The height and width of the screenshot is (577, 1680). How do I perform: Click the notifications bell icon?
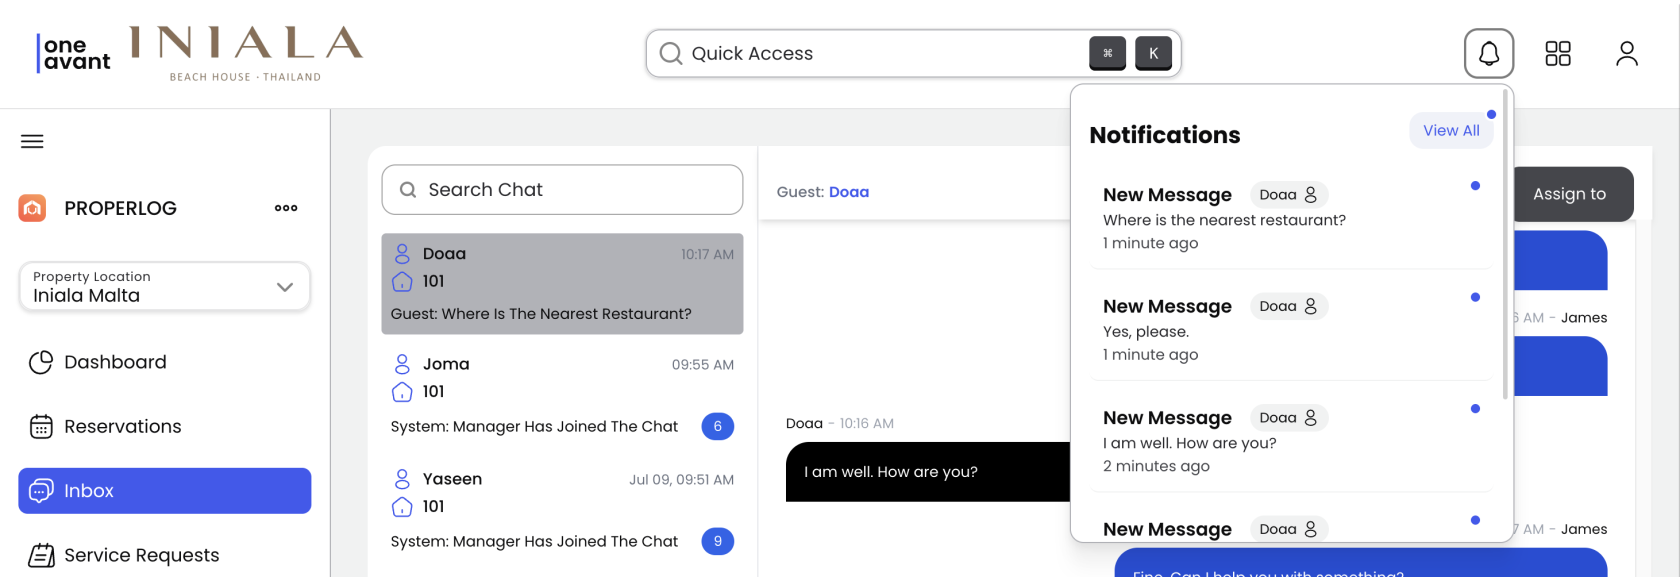pos(1488,54)
